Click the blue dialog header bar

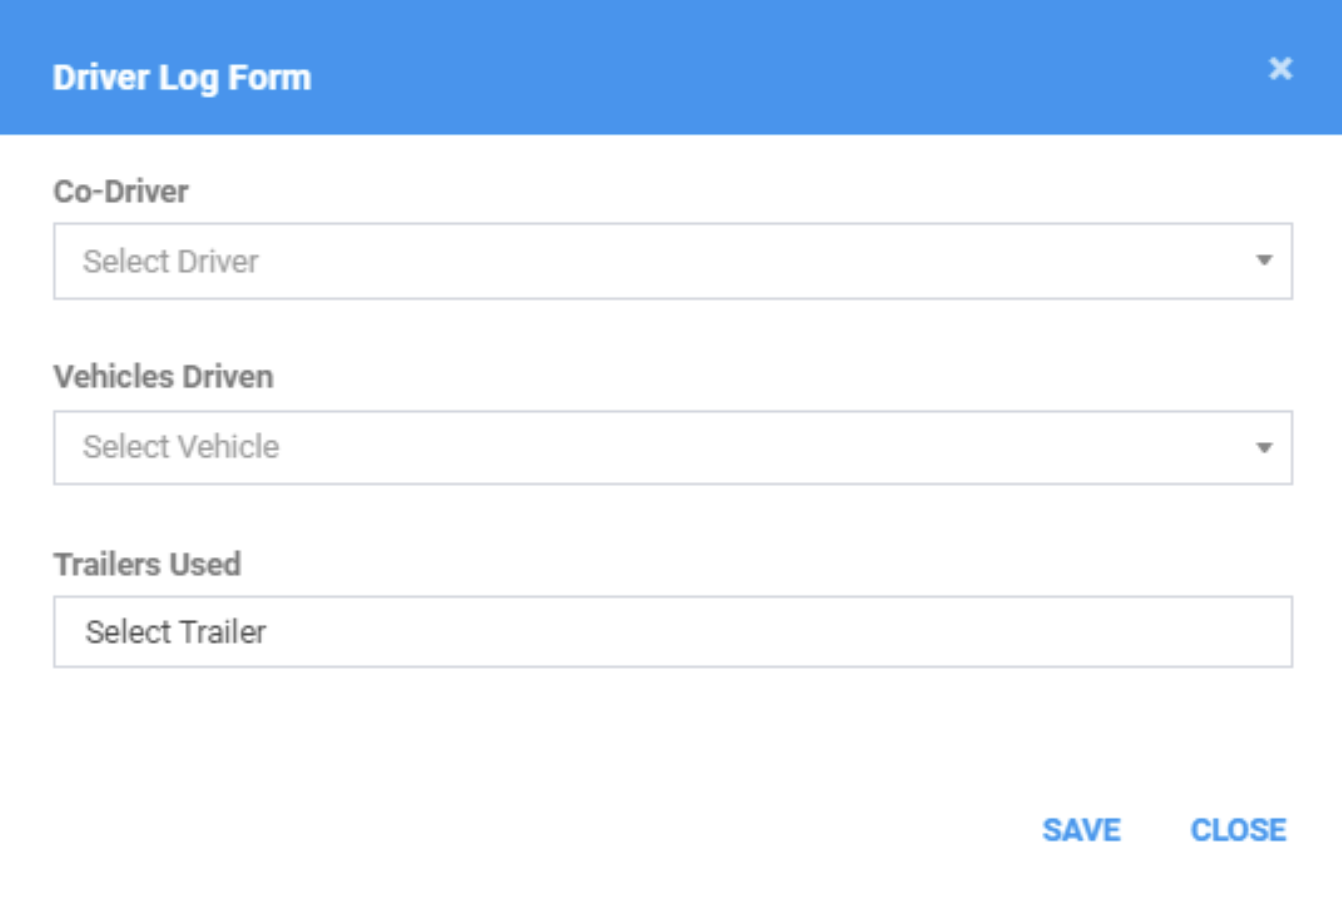click(671, 67)
